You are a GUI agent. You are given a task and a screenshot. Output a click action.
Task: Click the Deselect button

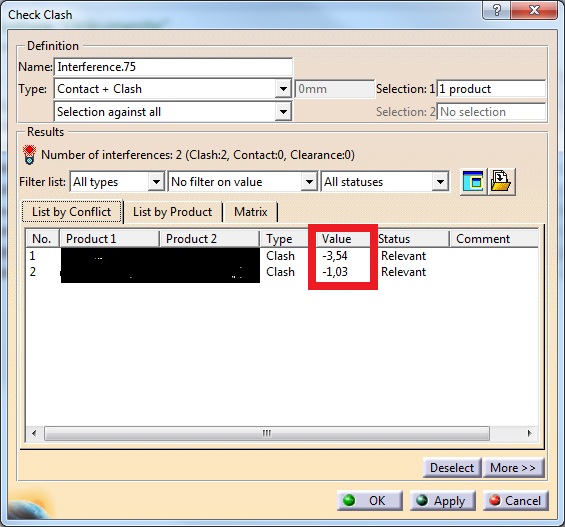pos(452,468)
